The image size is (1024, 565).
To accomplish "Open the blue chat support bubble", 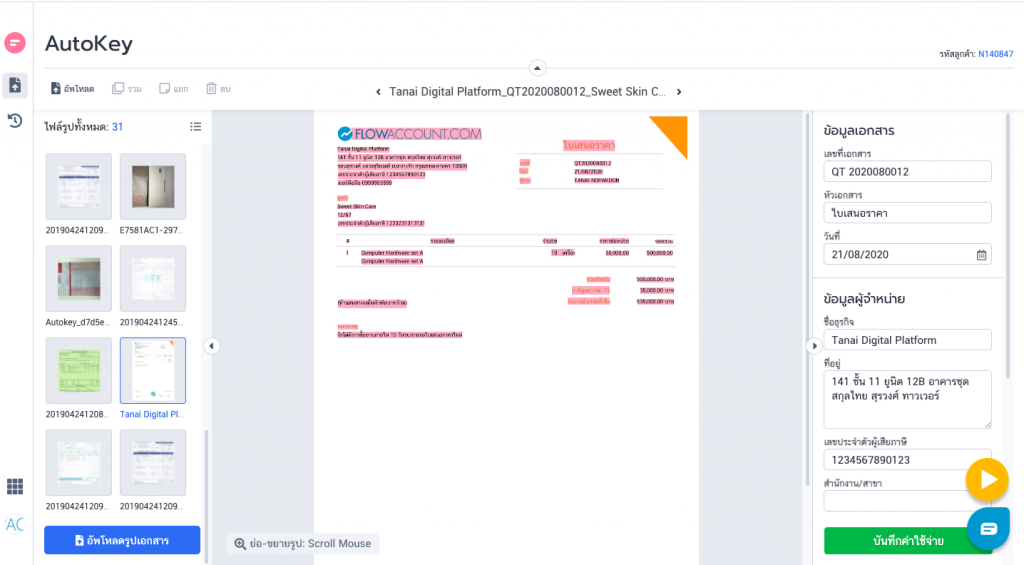I will coord(988,528).
